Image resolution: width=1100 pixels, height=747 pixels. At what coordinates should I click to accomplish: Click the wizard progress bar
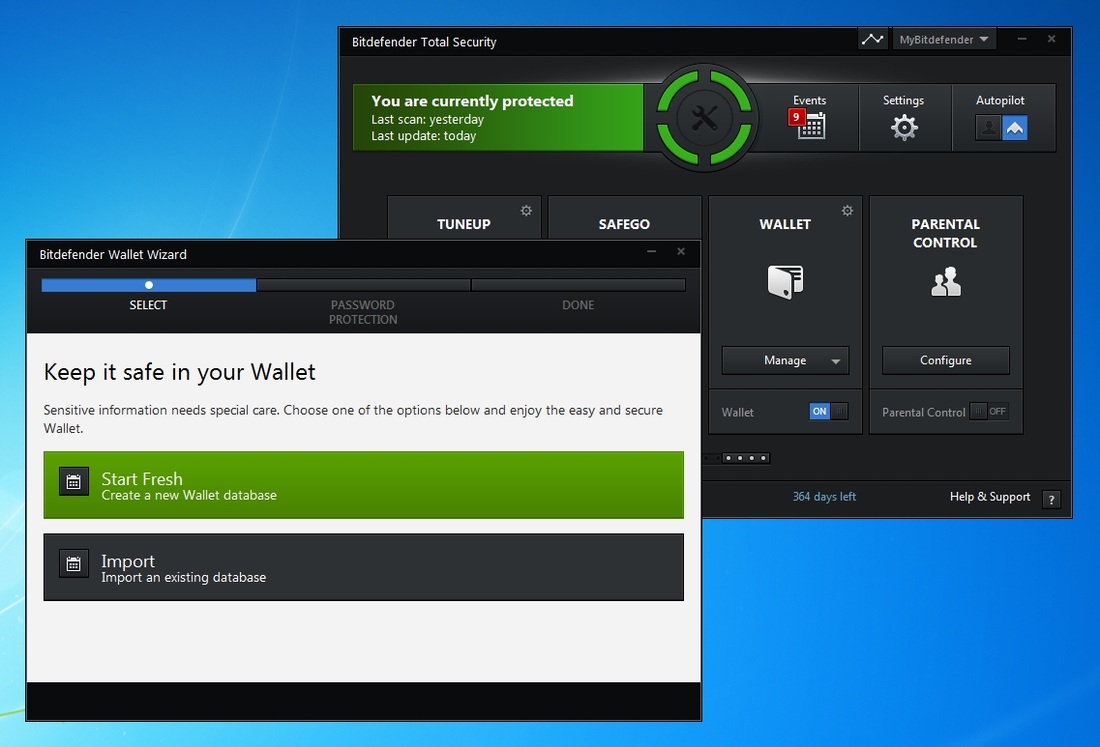point(148,285)
